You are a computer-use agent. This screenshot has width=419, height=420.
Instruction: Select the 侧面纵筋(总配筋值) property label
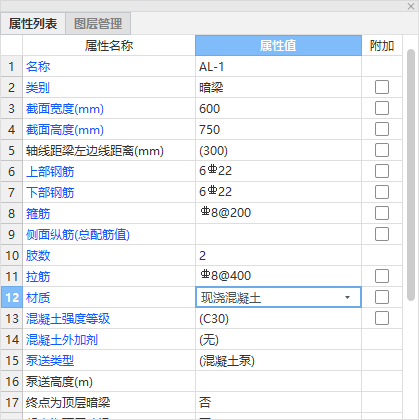pyautogui.click(x=78, y=235)
